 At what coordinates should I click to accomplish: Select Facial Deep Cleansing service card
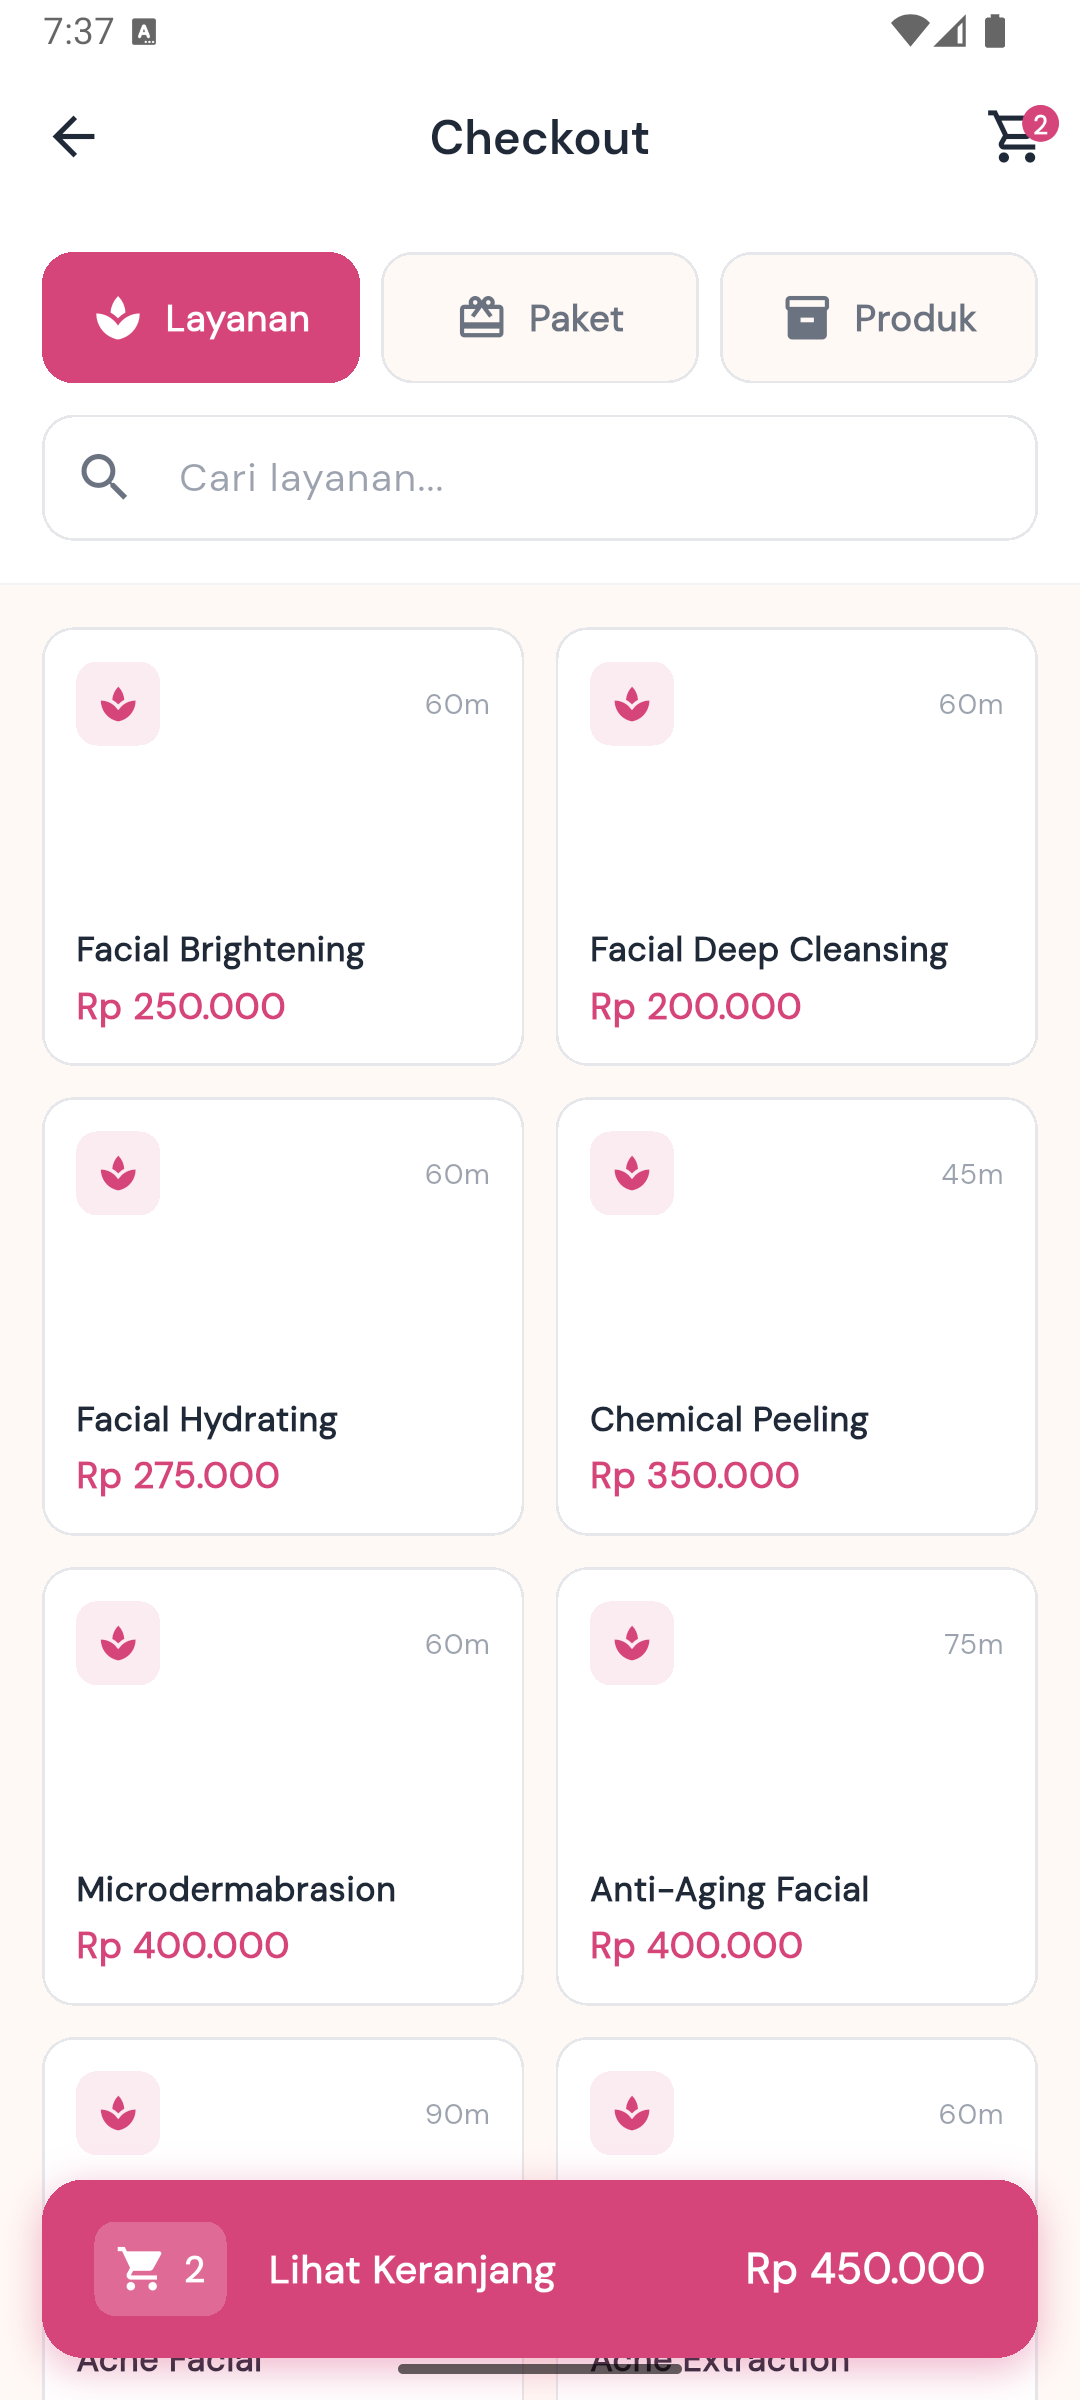coord(797,846)
